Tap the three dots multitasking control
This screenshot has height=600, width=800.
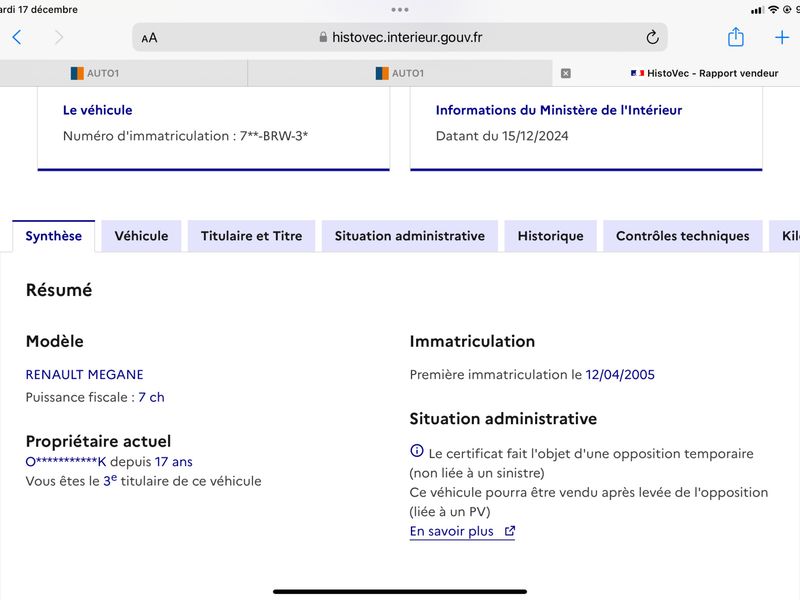pyautogui.click(x=400, y=10)
